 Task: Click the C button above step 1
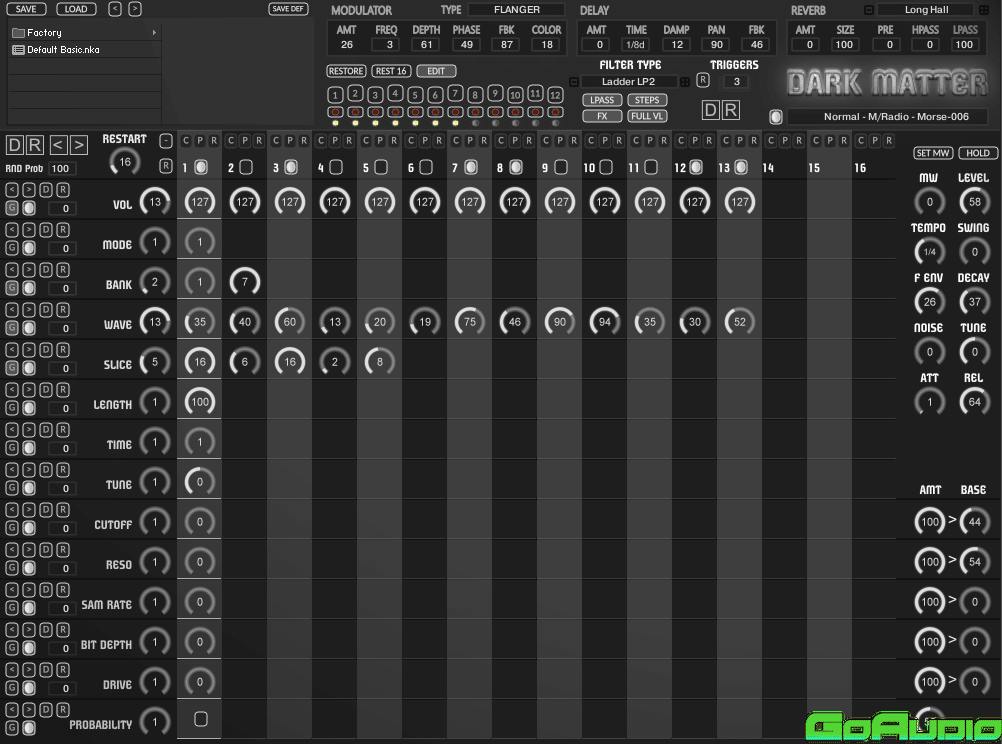coord(186,141)
